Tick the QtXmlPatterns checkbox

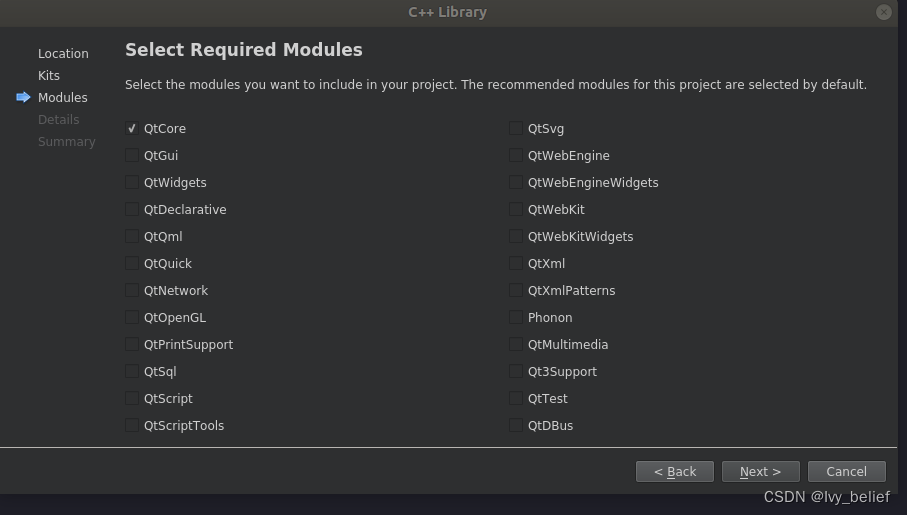(515, 290)
